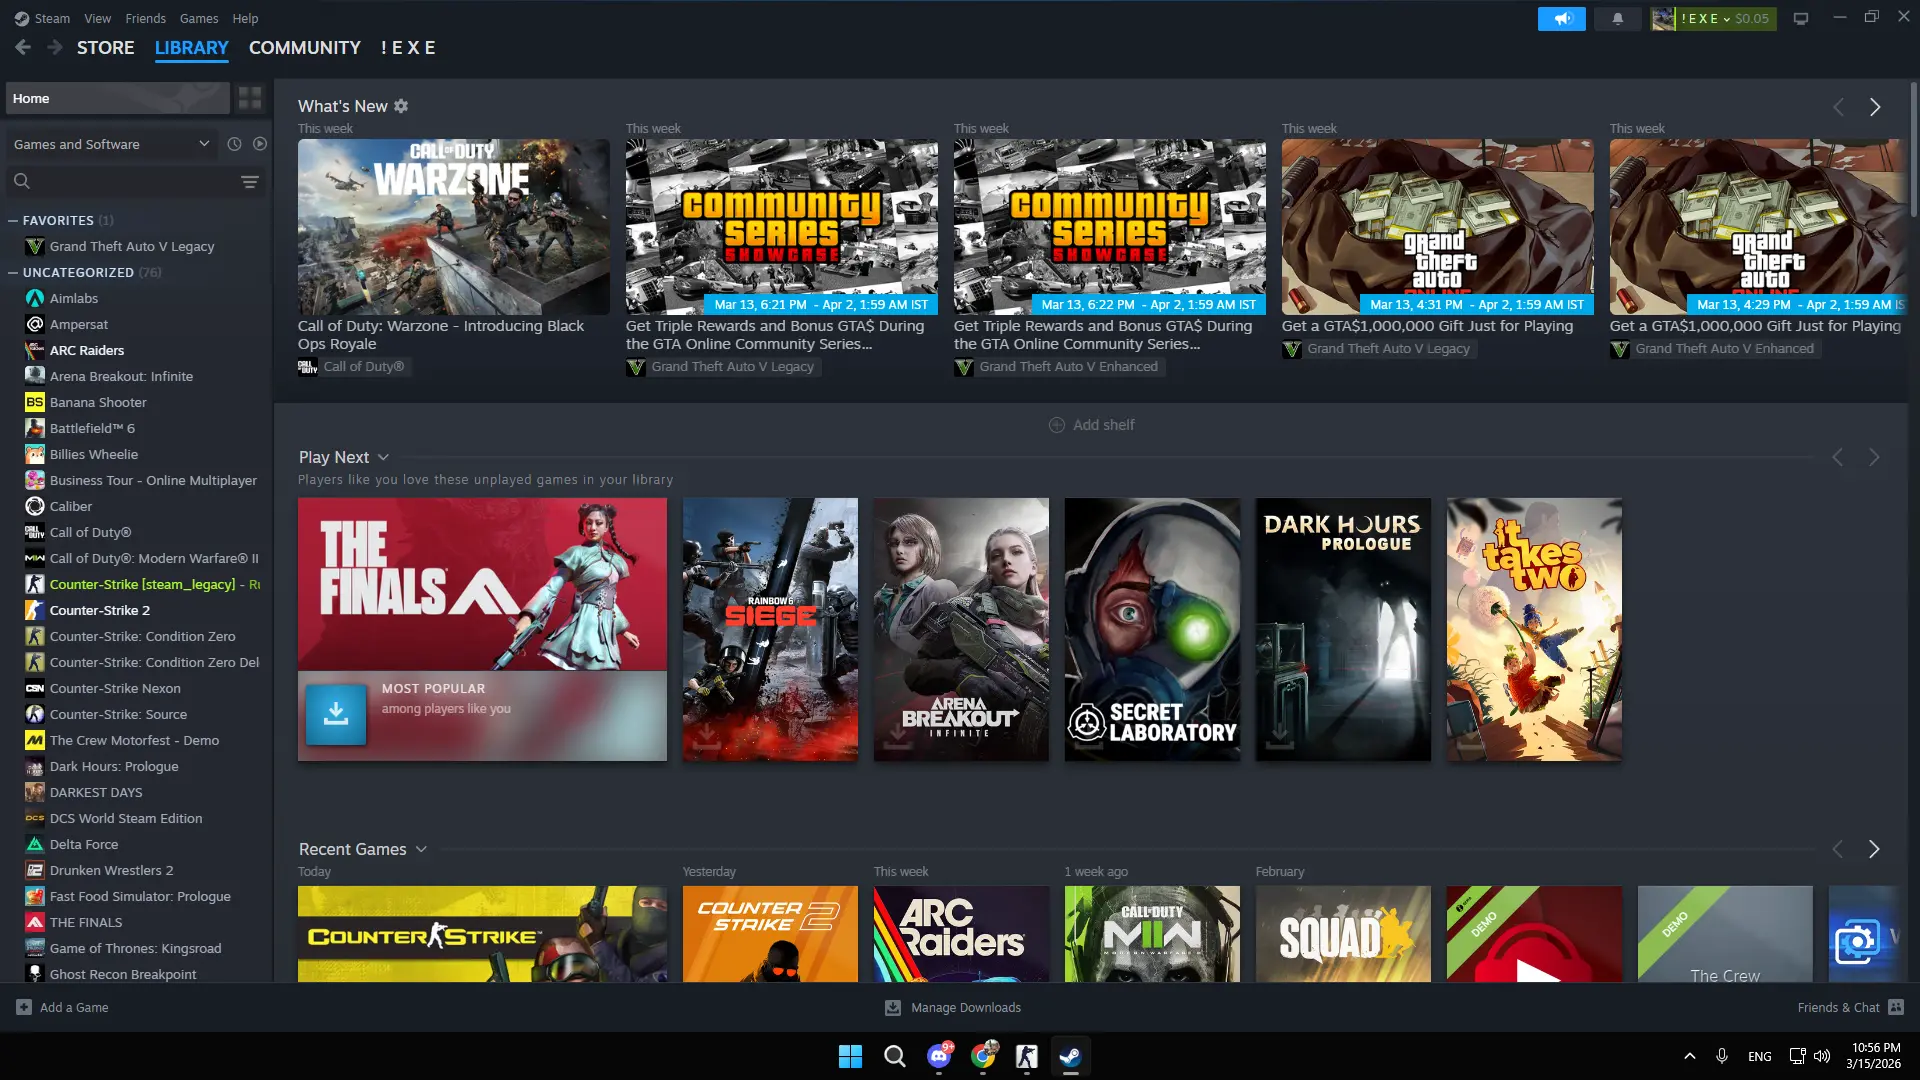
Task: Click the library search field
Action: [136, 181]
